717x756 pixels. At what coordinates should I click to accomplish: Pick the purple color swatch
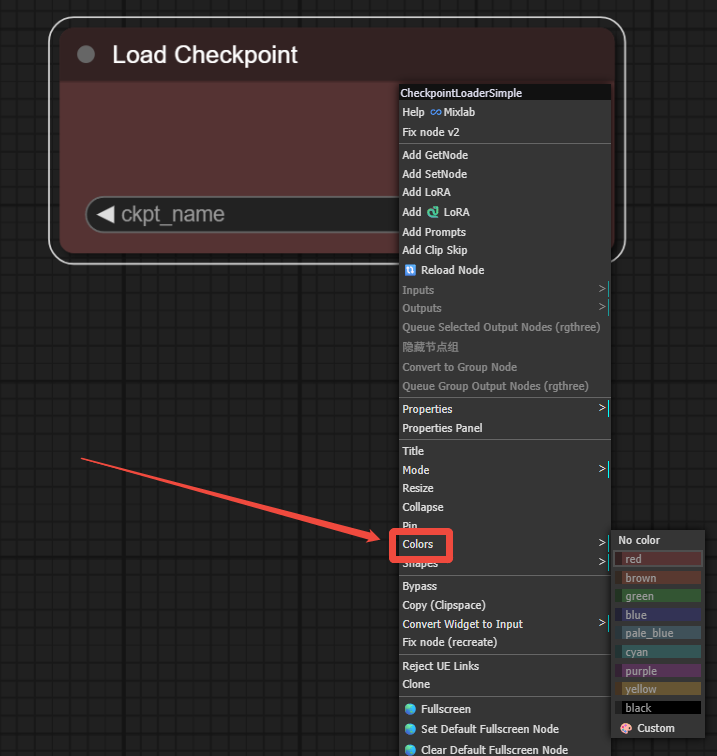pyautogui.click(x=657, y=671)
